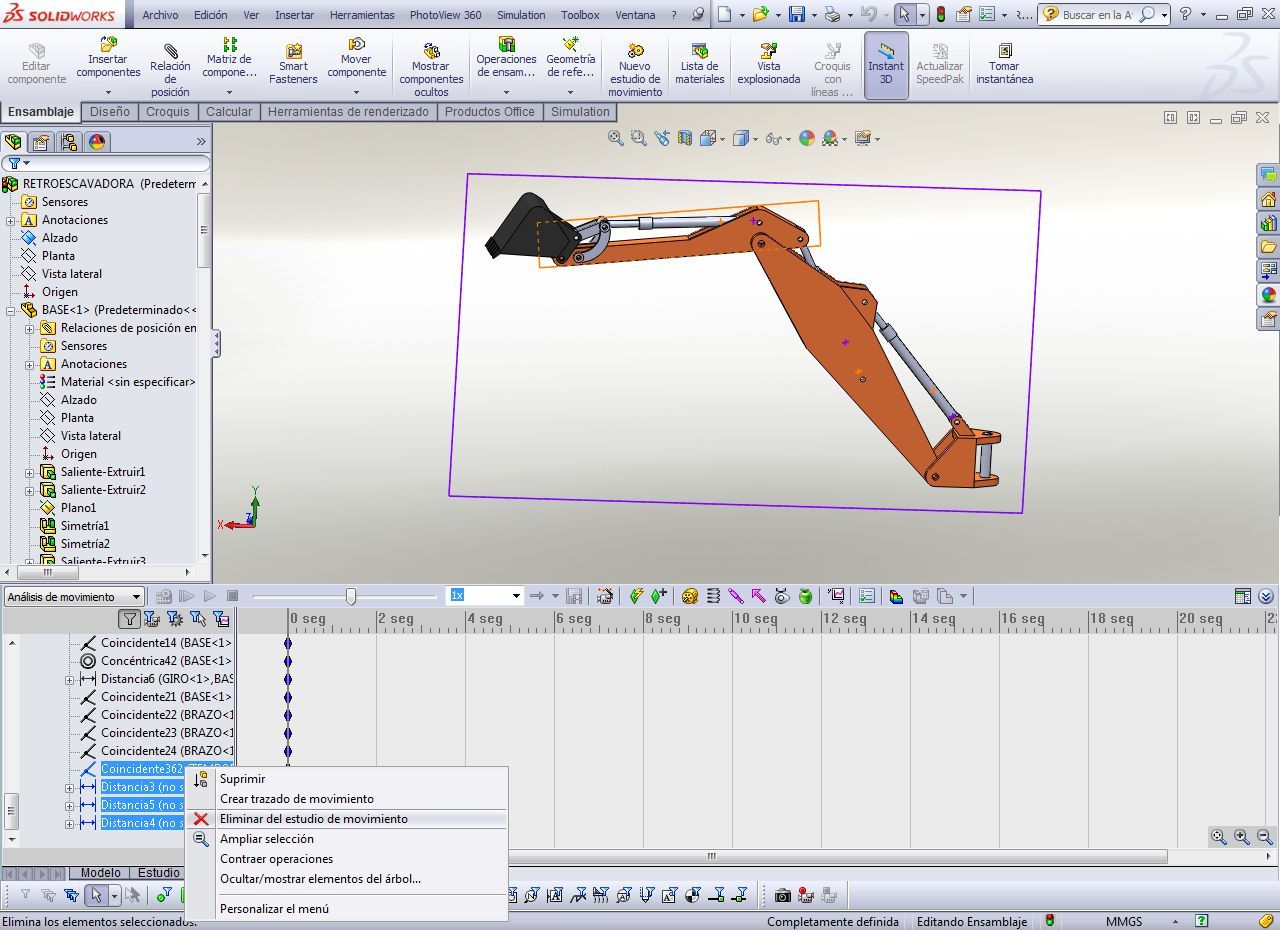Expand Saliente-Extruir1 feature
Viewport: 1280px width, 930px height.
point(30,472)
